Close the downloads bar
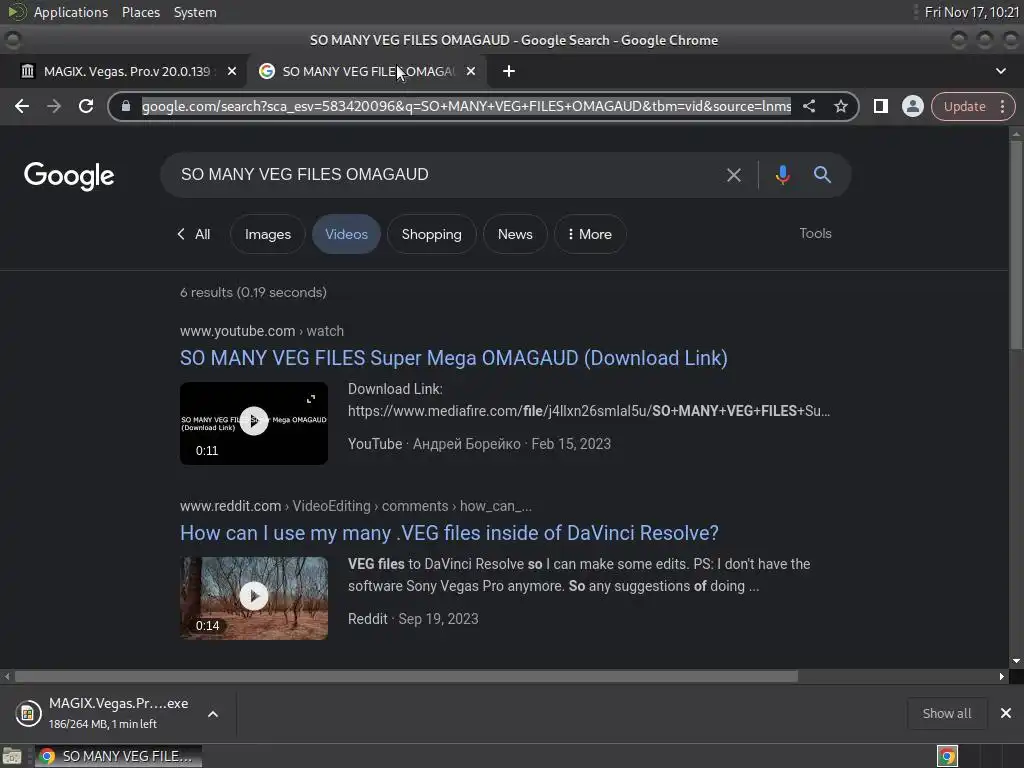The width and height of the screenshot is (1024, 768). click(1006, 713)
